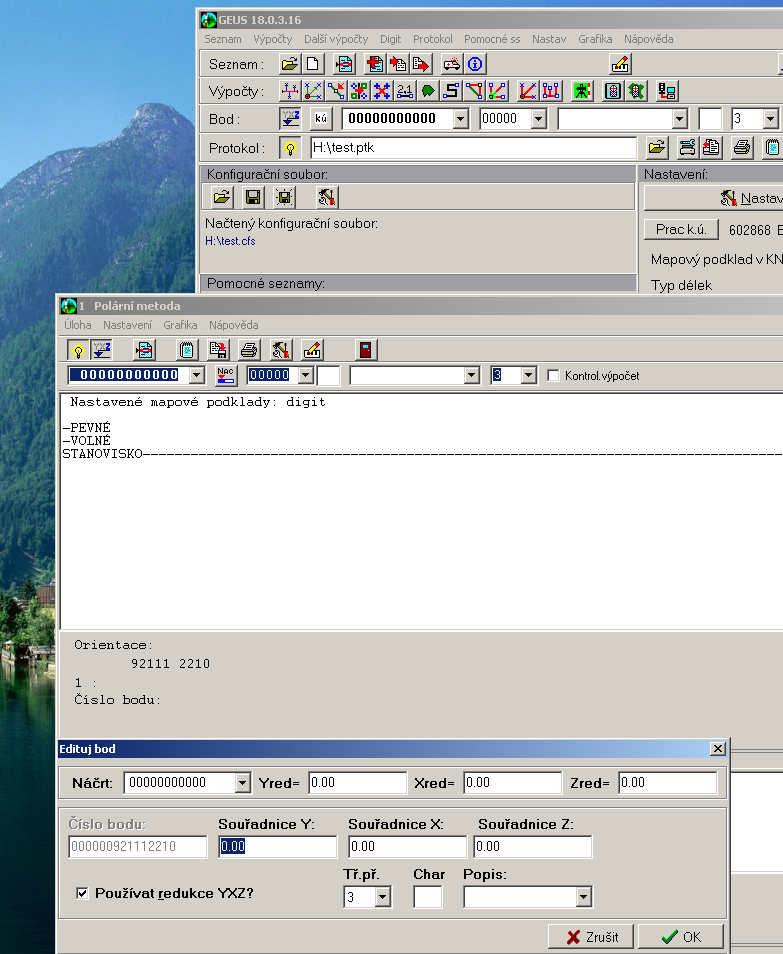This screenshot has width=783, height=954.
Task: Expand the Popis dropdown list
Action: pyautogui.click(x=584, y=897)
